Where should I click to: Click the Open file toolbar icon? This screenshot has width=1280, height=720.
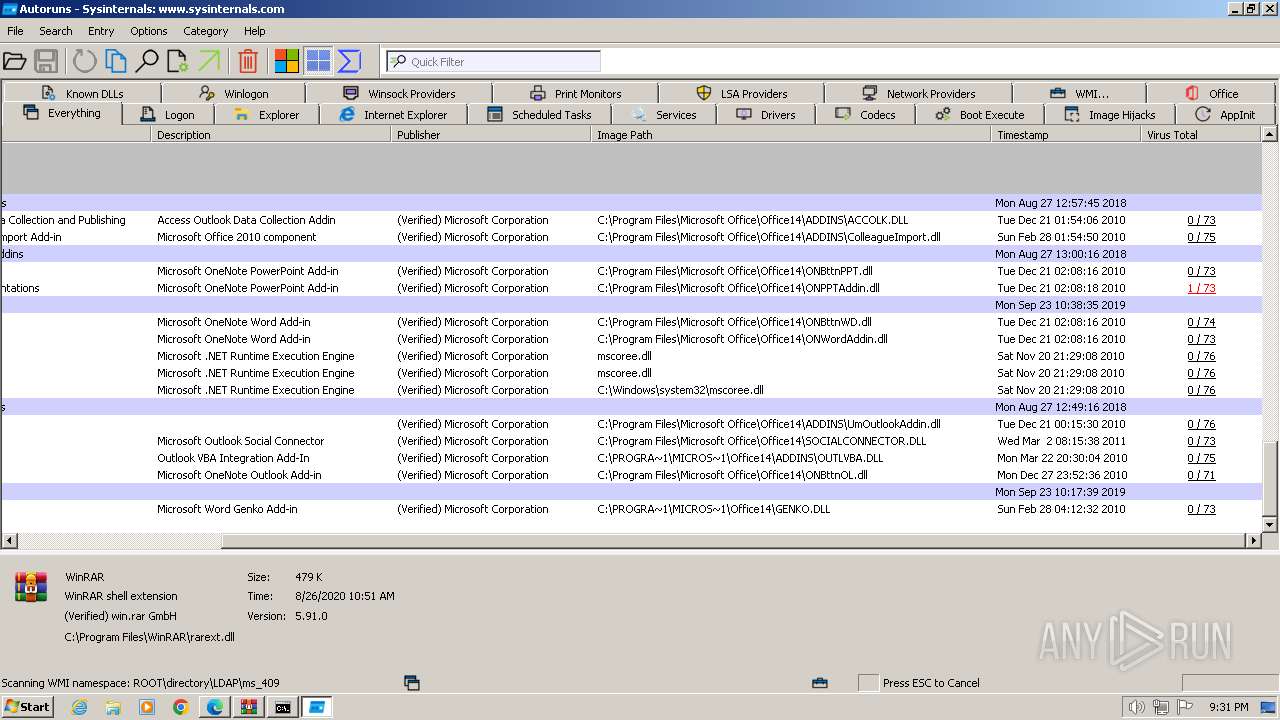pos(15,61)
